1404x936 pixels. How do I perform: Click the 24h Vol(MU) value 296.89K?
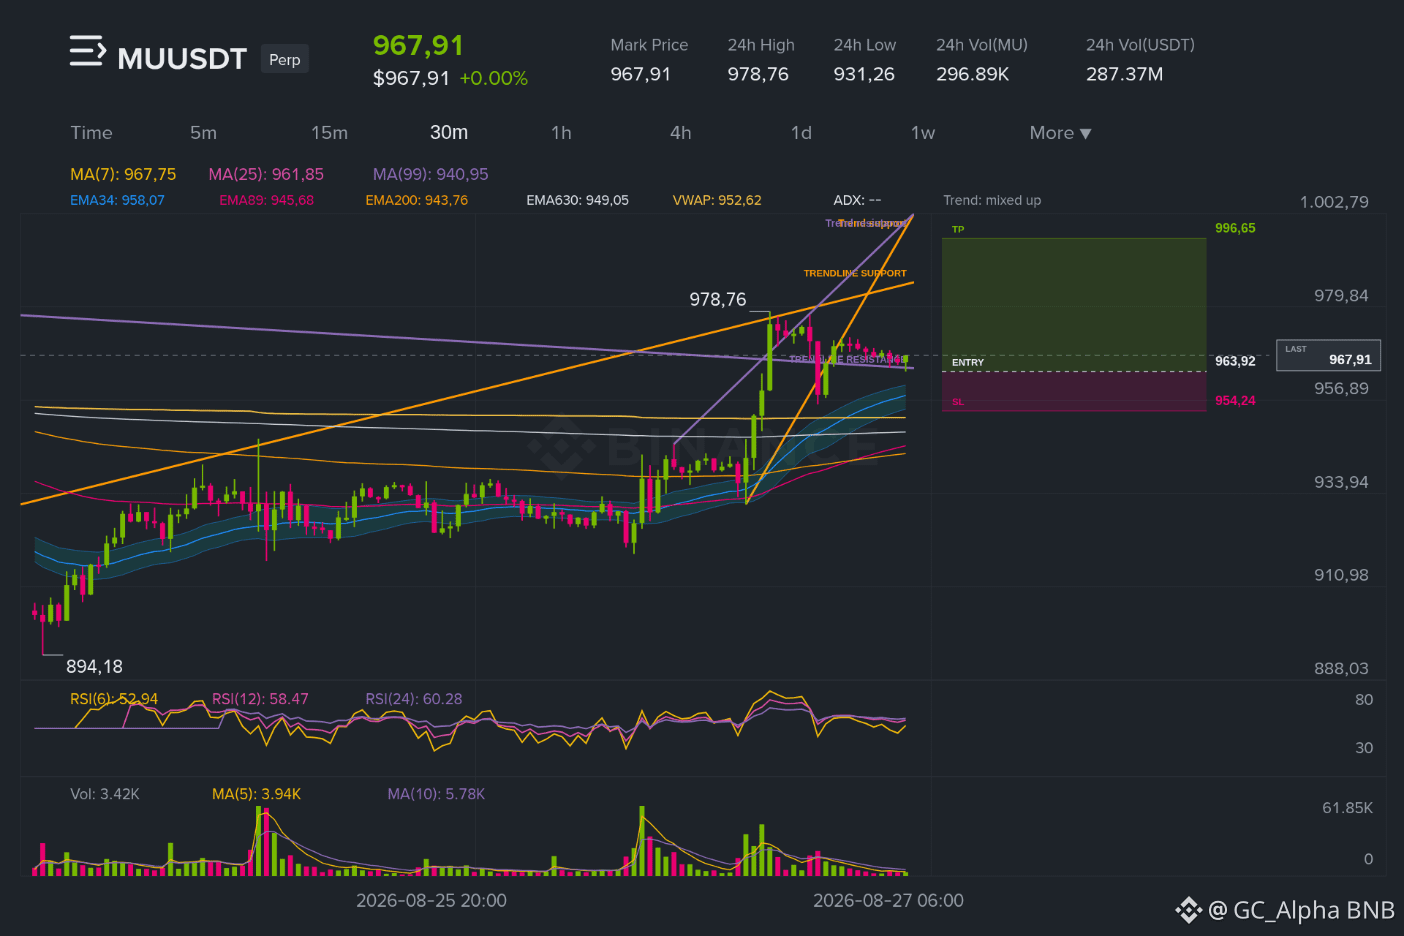(x=972, y=74)
